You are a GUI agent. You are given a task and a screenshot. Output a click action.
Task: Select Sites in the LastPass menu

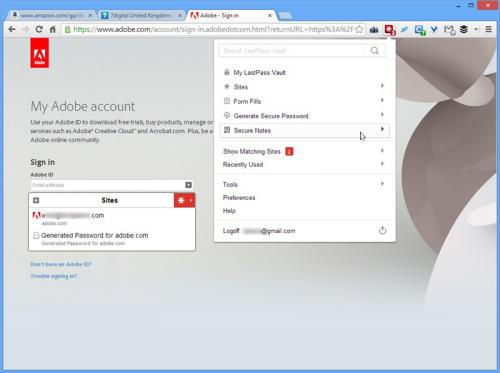(305, 87)
